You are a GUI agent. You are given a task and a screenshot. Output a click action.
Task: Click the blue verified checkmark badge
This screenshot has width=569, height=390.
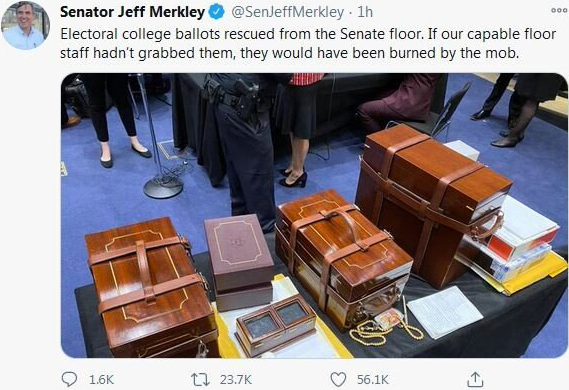point(216,12)
